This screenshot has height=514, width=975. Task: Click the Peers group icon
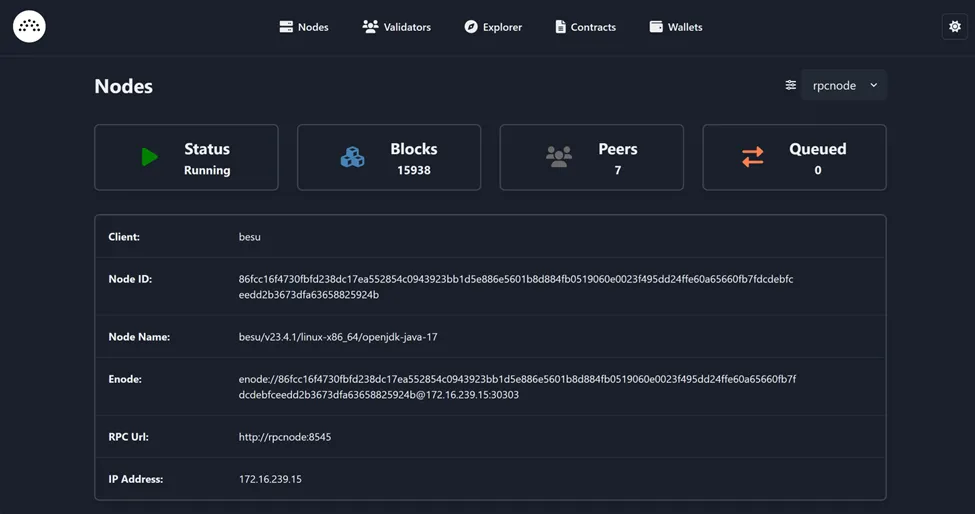(x=558, y=157)
